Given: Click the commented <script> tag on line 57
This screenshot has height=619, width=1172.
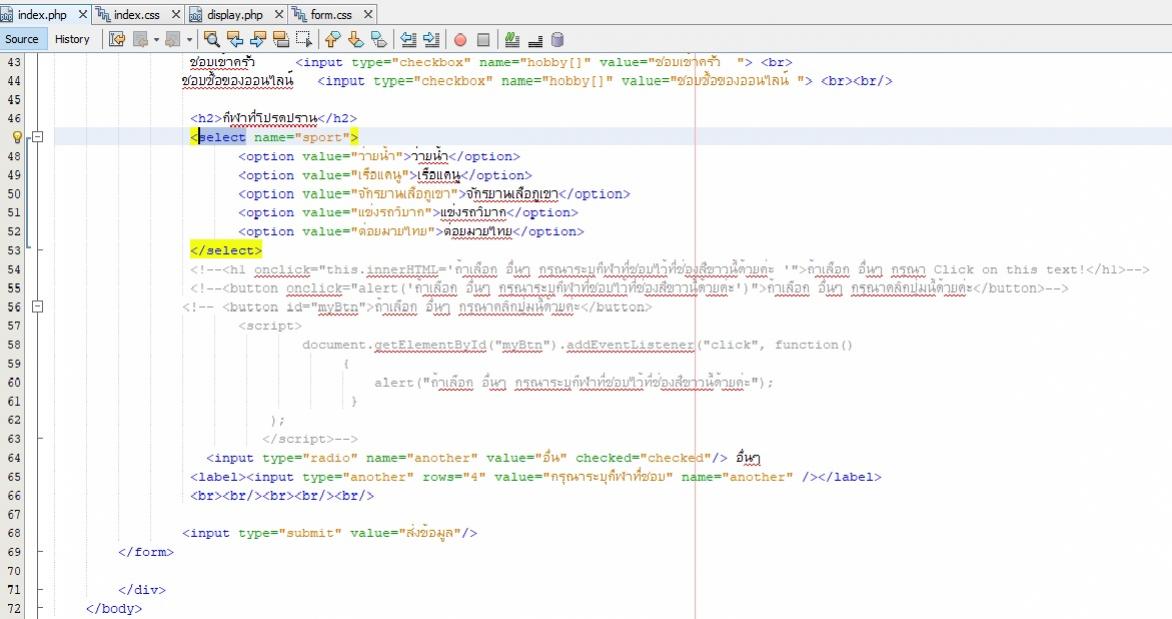Looking at the screenshot, I should pyautogui.click(x=270, y=326).
